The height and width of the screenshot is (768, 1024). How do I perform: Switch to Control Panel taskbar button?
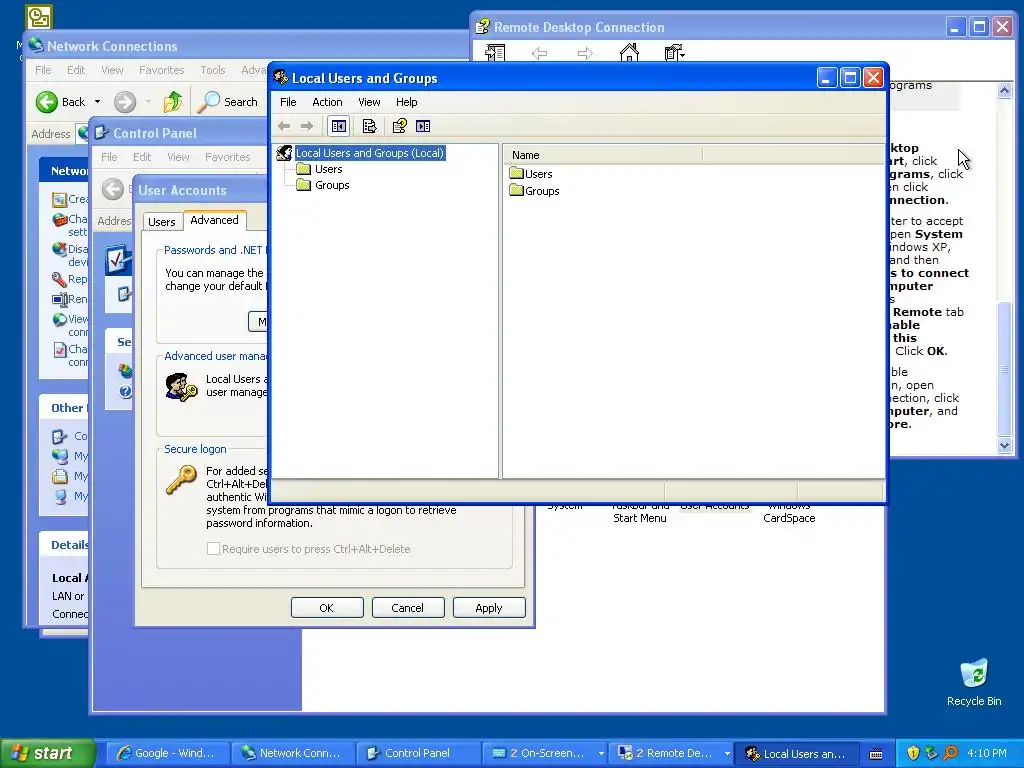pyautogui.click(x=417, y=753)
